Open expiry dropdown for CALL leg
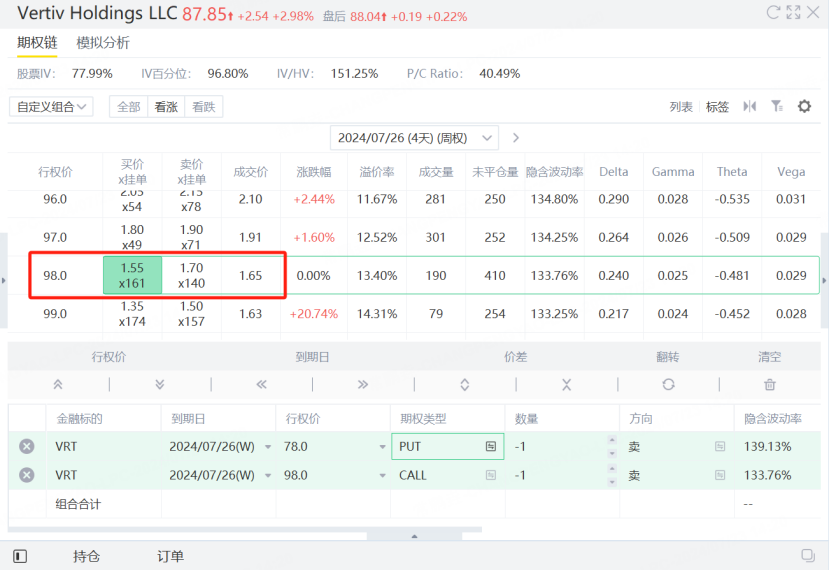Image resolution: width=830 pixels, height=570 pixels. (268, 476)
